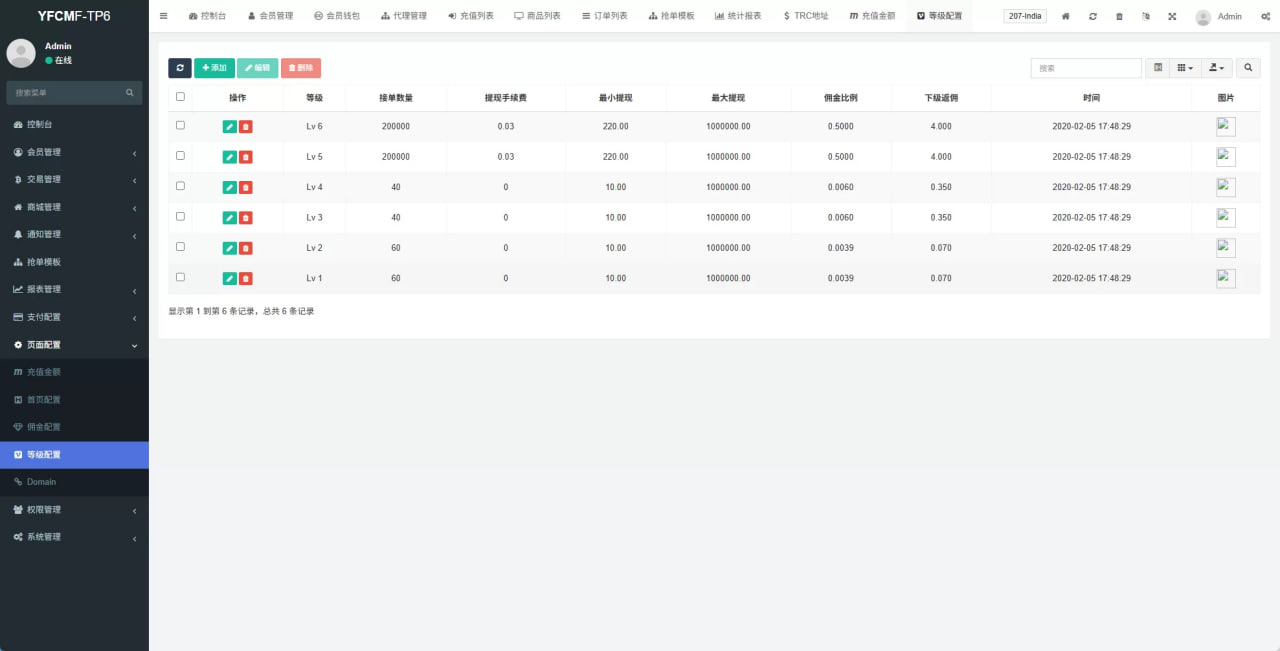The image size is (1280, 651).
Task: Click the green edit icon for Lv 6
Action: click(x=229, y=127)
